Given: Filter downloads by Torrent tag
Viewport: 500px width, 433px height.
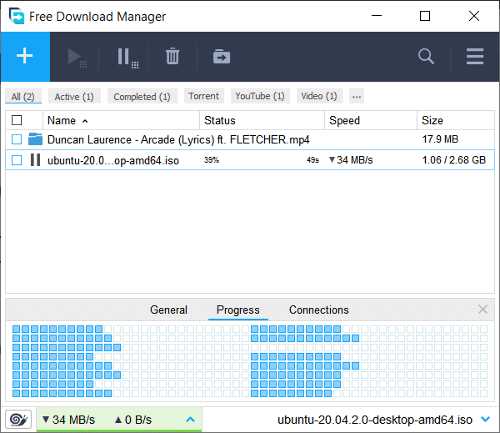Looking at the screenshot, I should (204, 96).
